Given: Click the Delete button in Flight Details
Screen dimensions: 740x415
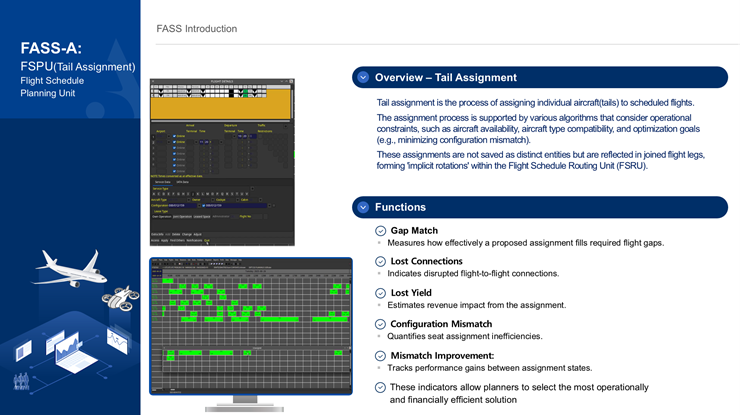Looking at the screenshot, I should [177, 234].
